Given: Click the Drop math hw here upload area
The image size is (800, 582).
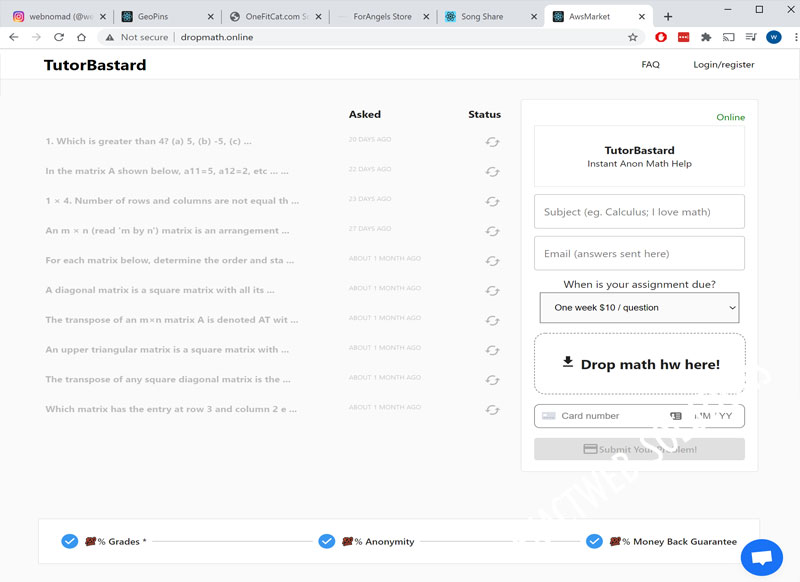Looking at the screenshot, I should point(640,364).
